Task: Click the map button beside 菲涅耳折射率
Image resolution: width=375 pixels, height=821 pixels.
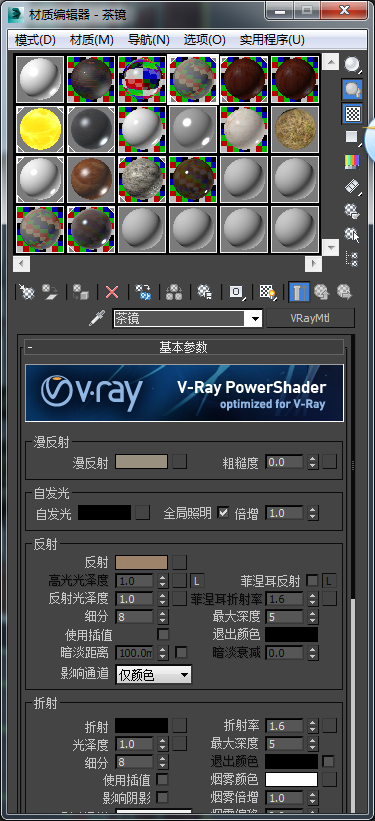Action: coord(329,598)
